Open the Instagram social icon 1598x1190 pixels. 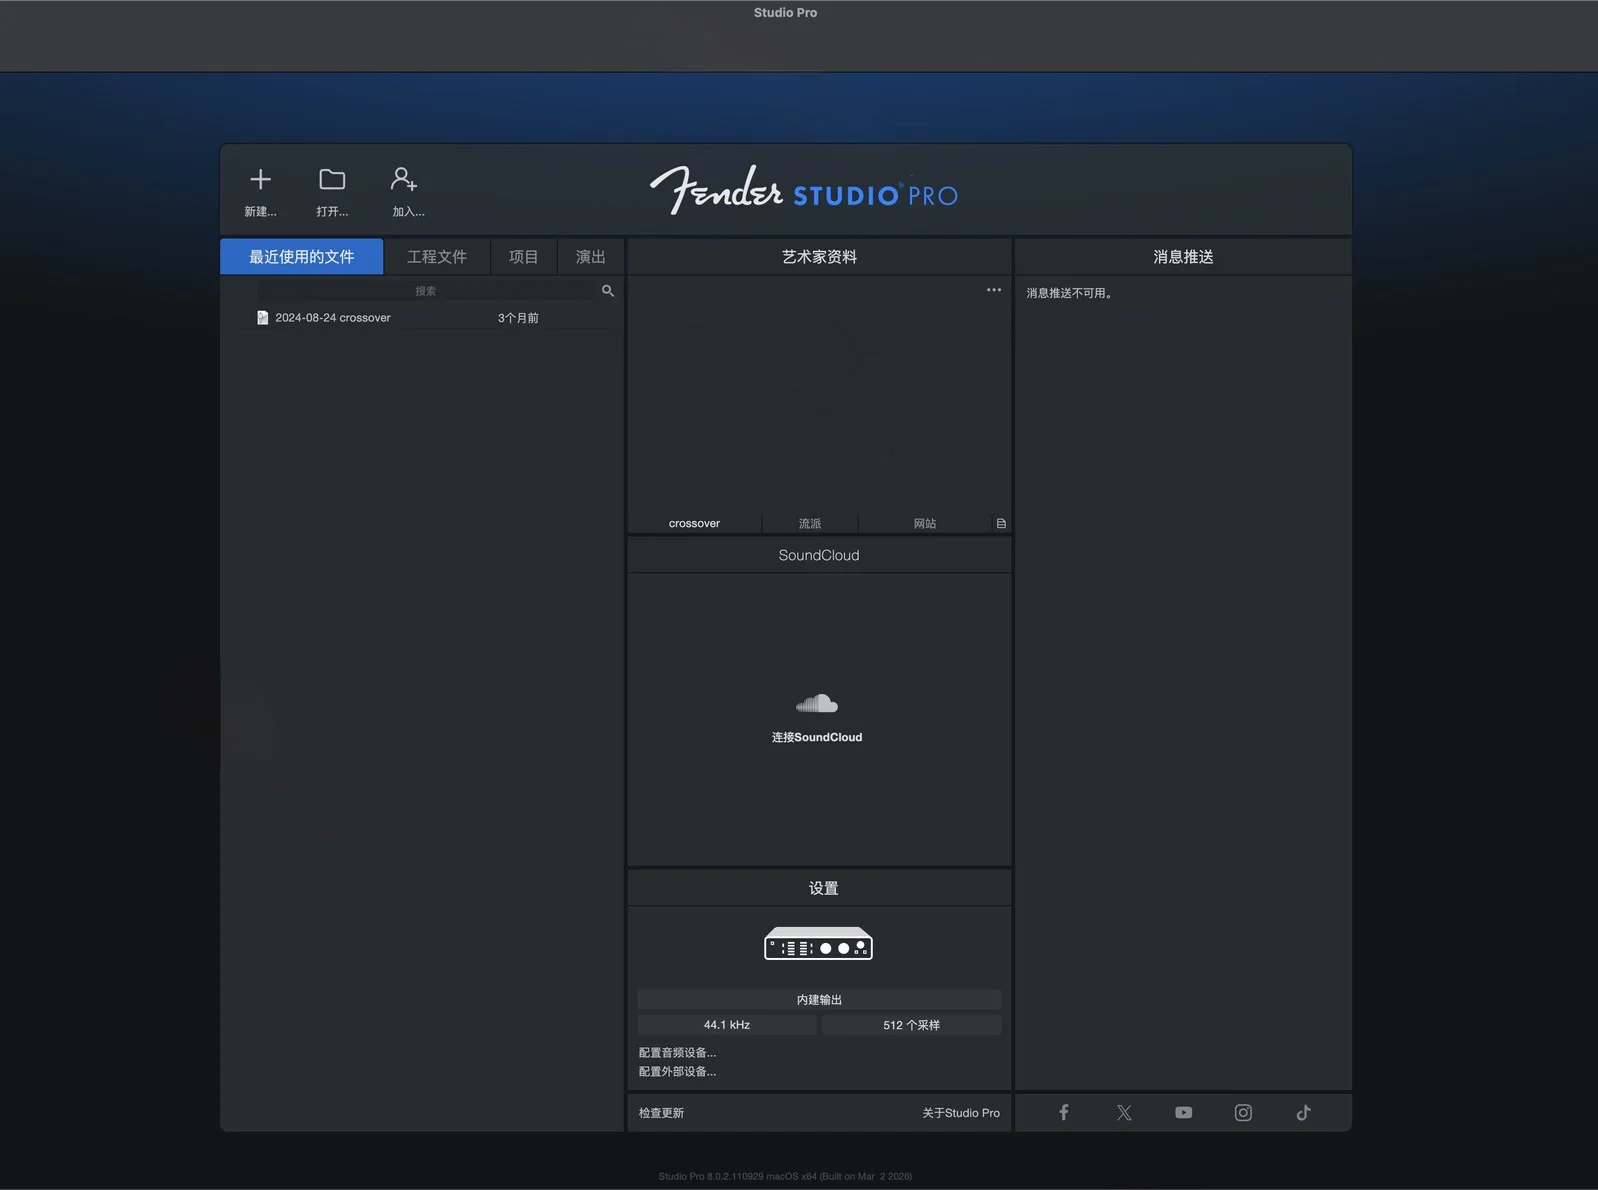pos(1243,1113)
